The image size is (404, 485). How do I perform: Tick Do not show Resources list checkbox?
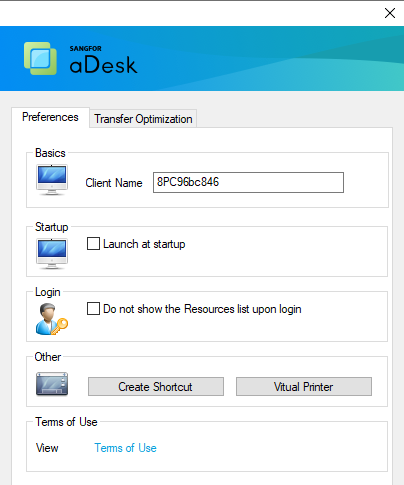[93, 308]
